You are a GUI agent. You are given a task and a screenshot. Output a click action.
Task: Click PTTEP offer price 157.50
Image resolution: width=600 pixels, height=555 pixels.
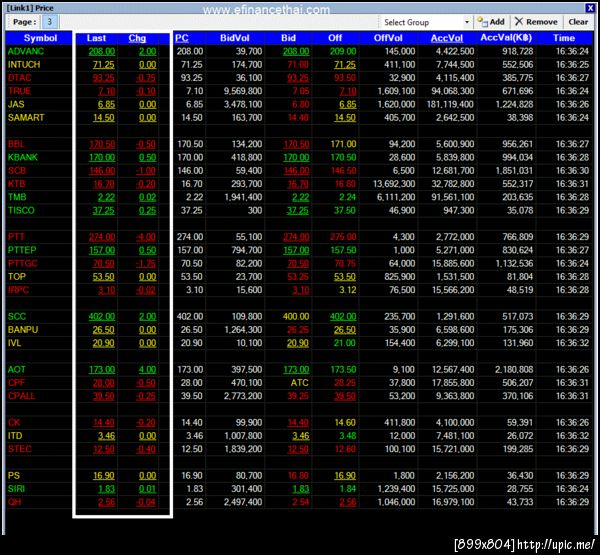coord(343,250)
